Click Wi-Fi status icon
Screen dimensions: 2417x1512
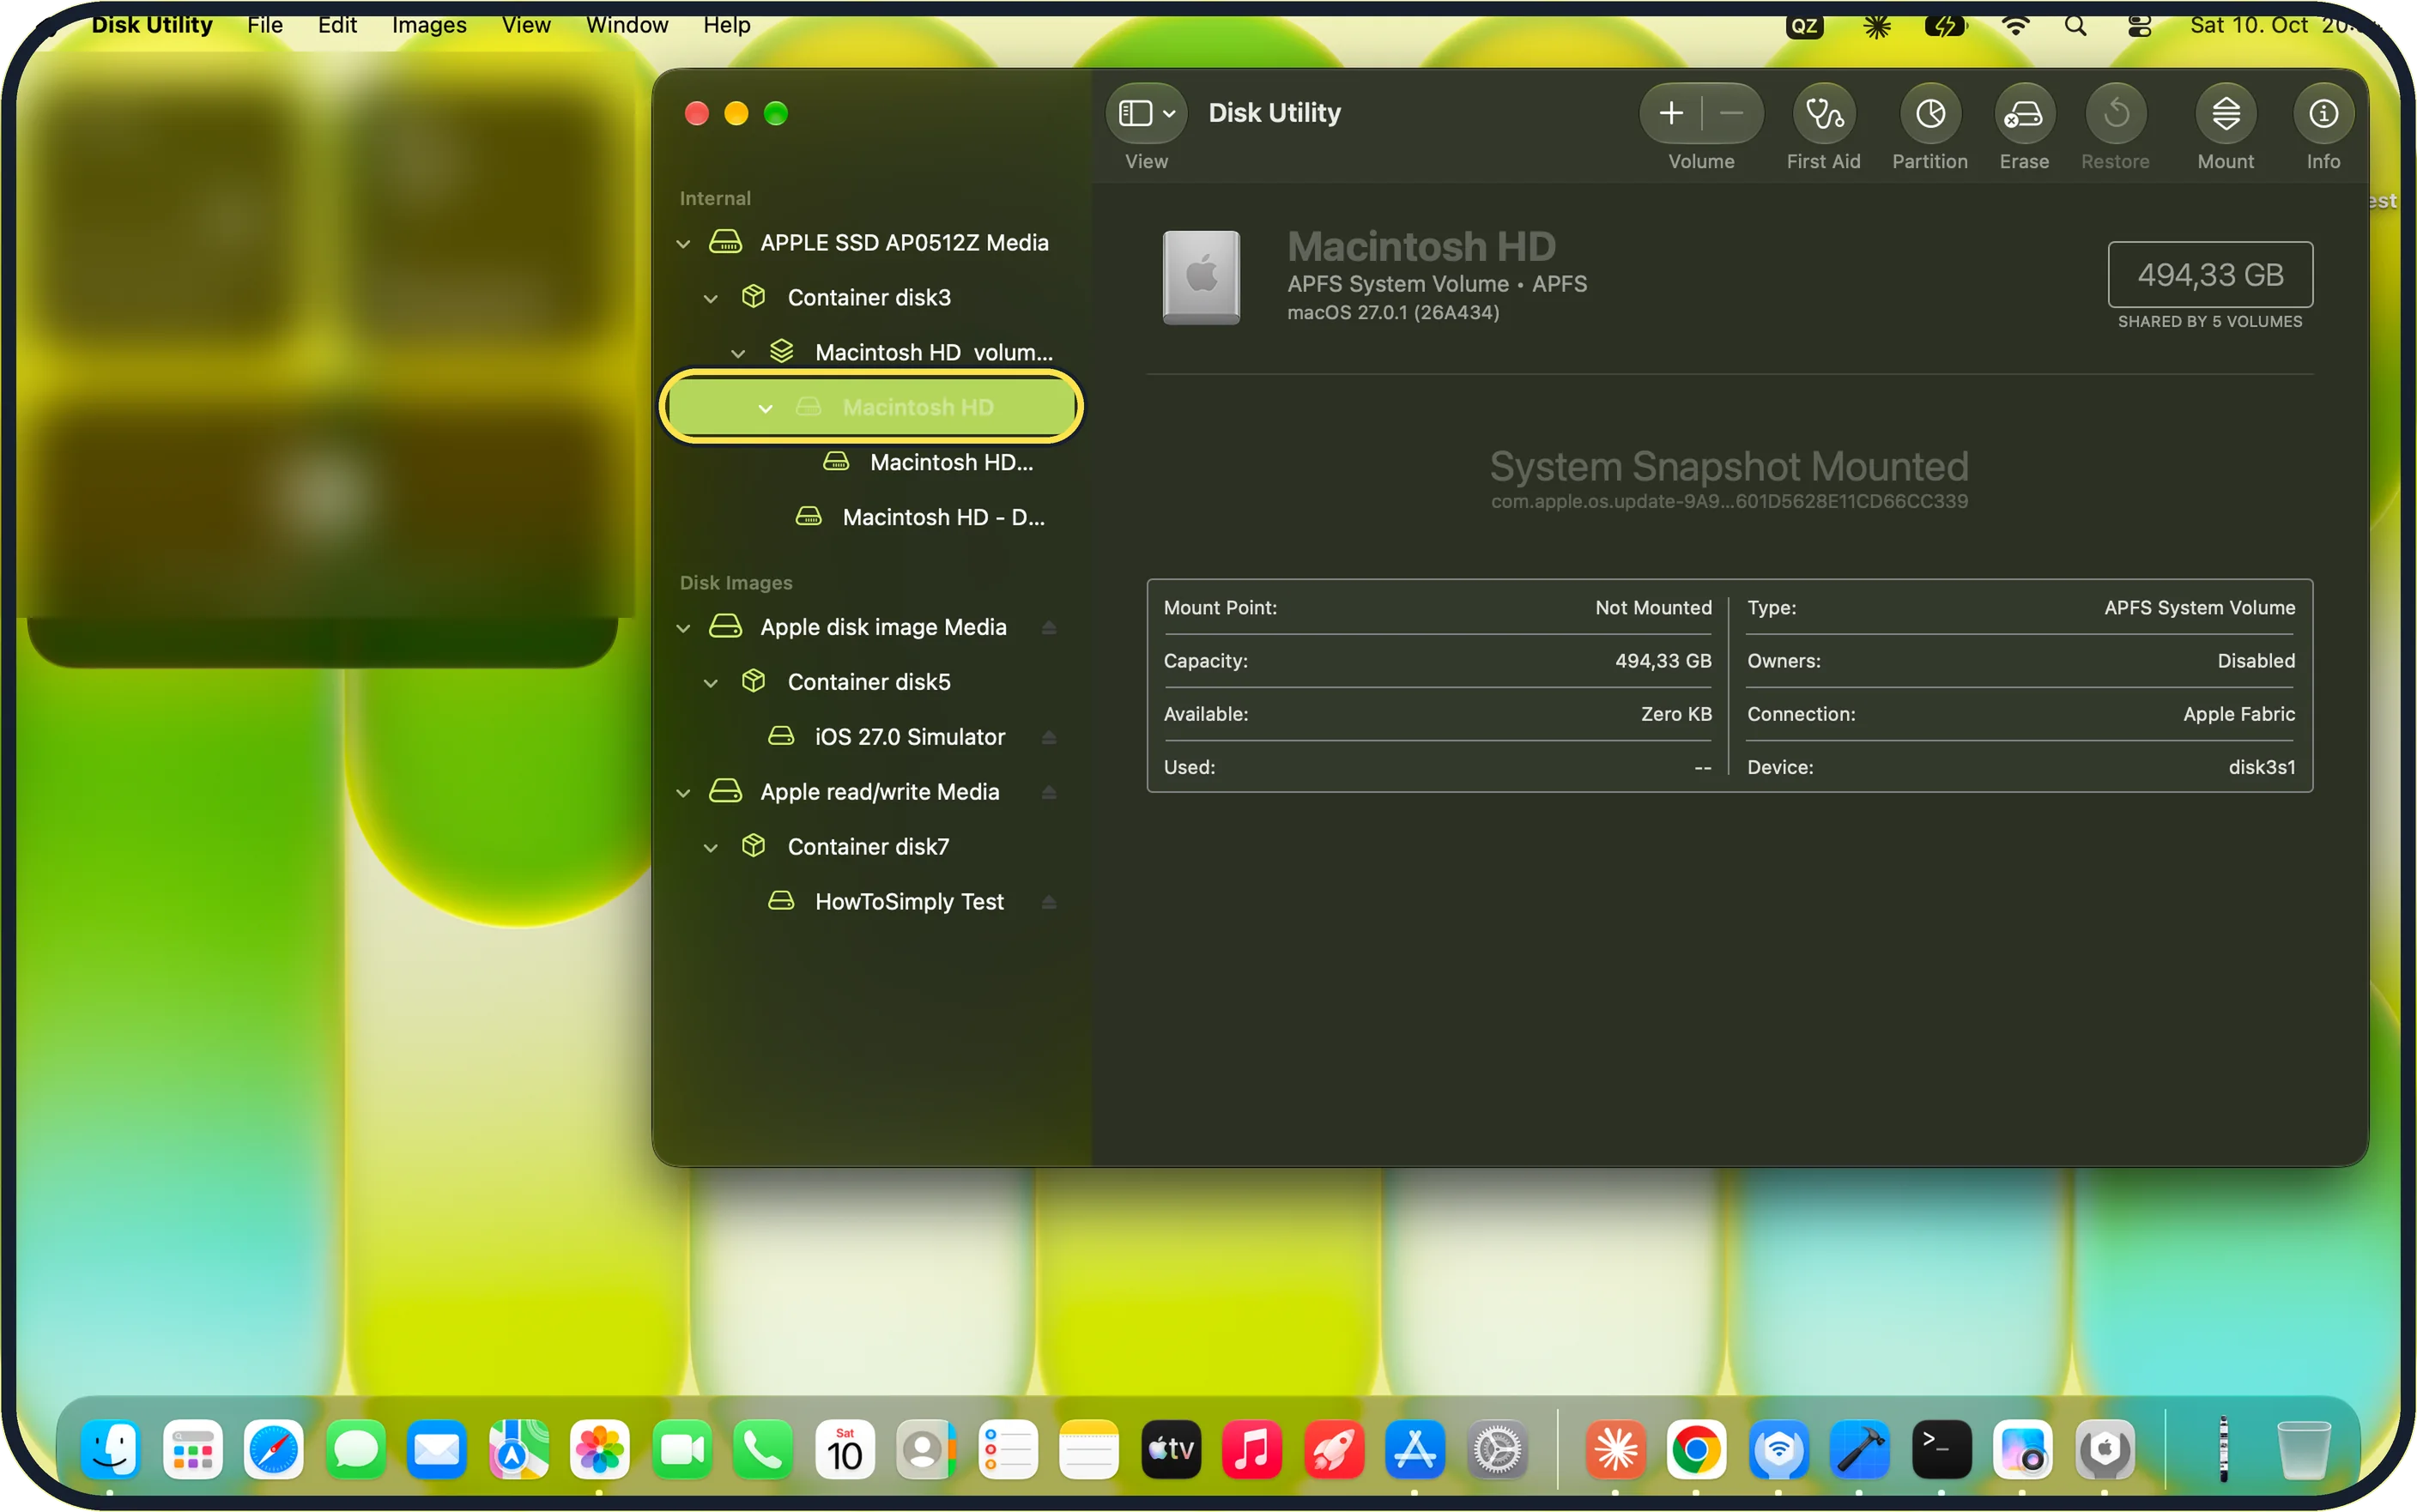(2015, 26)
